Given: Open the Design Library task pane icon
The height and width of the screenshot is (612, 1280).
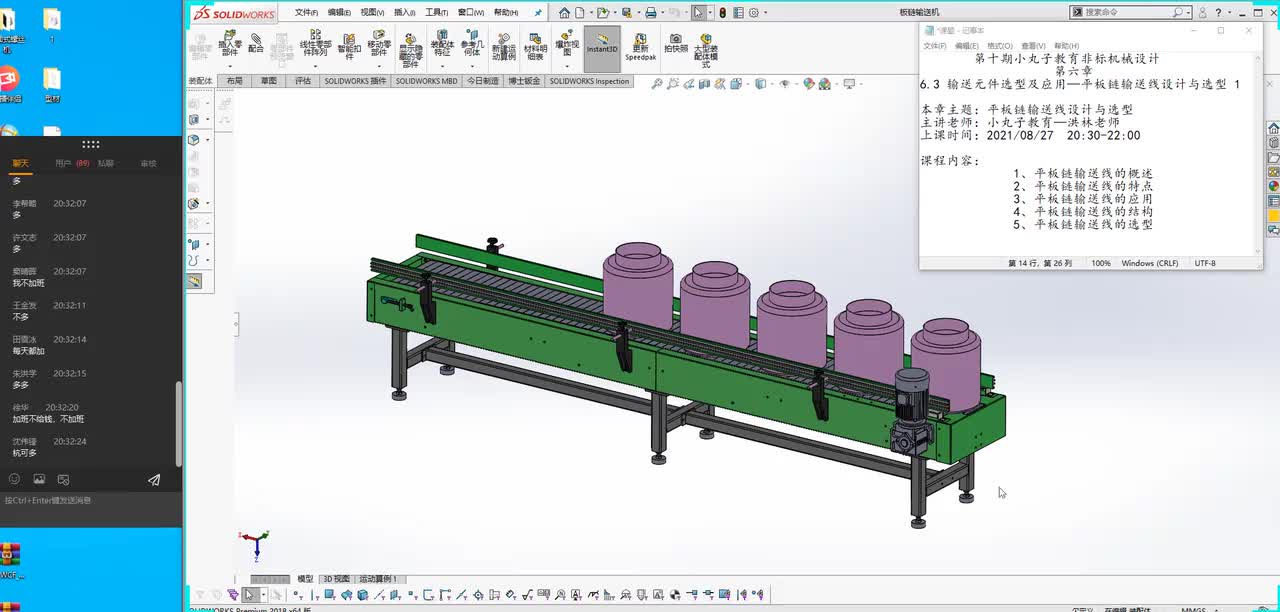Looking at the screenshot, I should point(1273,143).
